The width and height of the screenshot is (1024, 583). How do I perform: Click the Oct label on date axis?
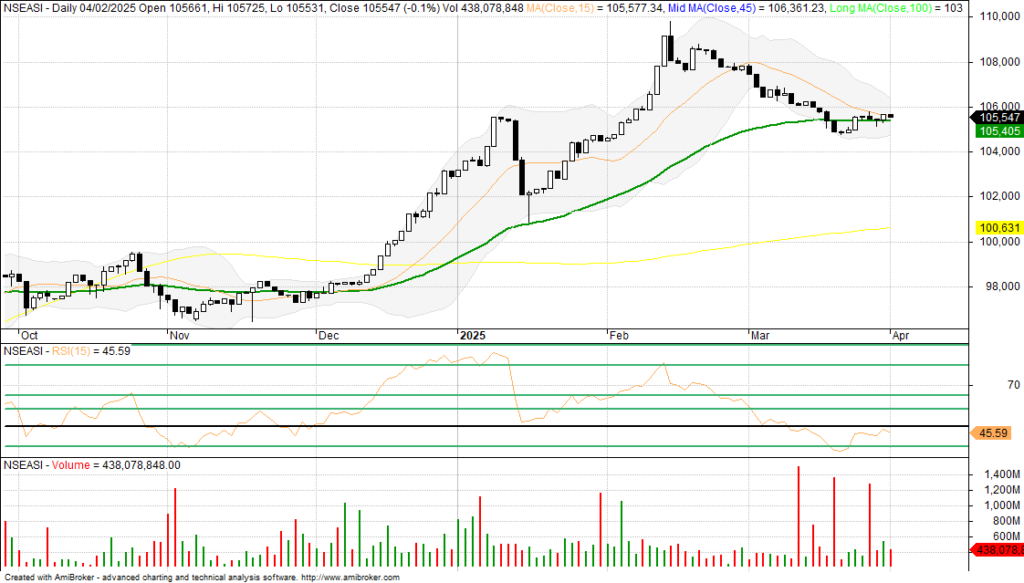(31, 337)
